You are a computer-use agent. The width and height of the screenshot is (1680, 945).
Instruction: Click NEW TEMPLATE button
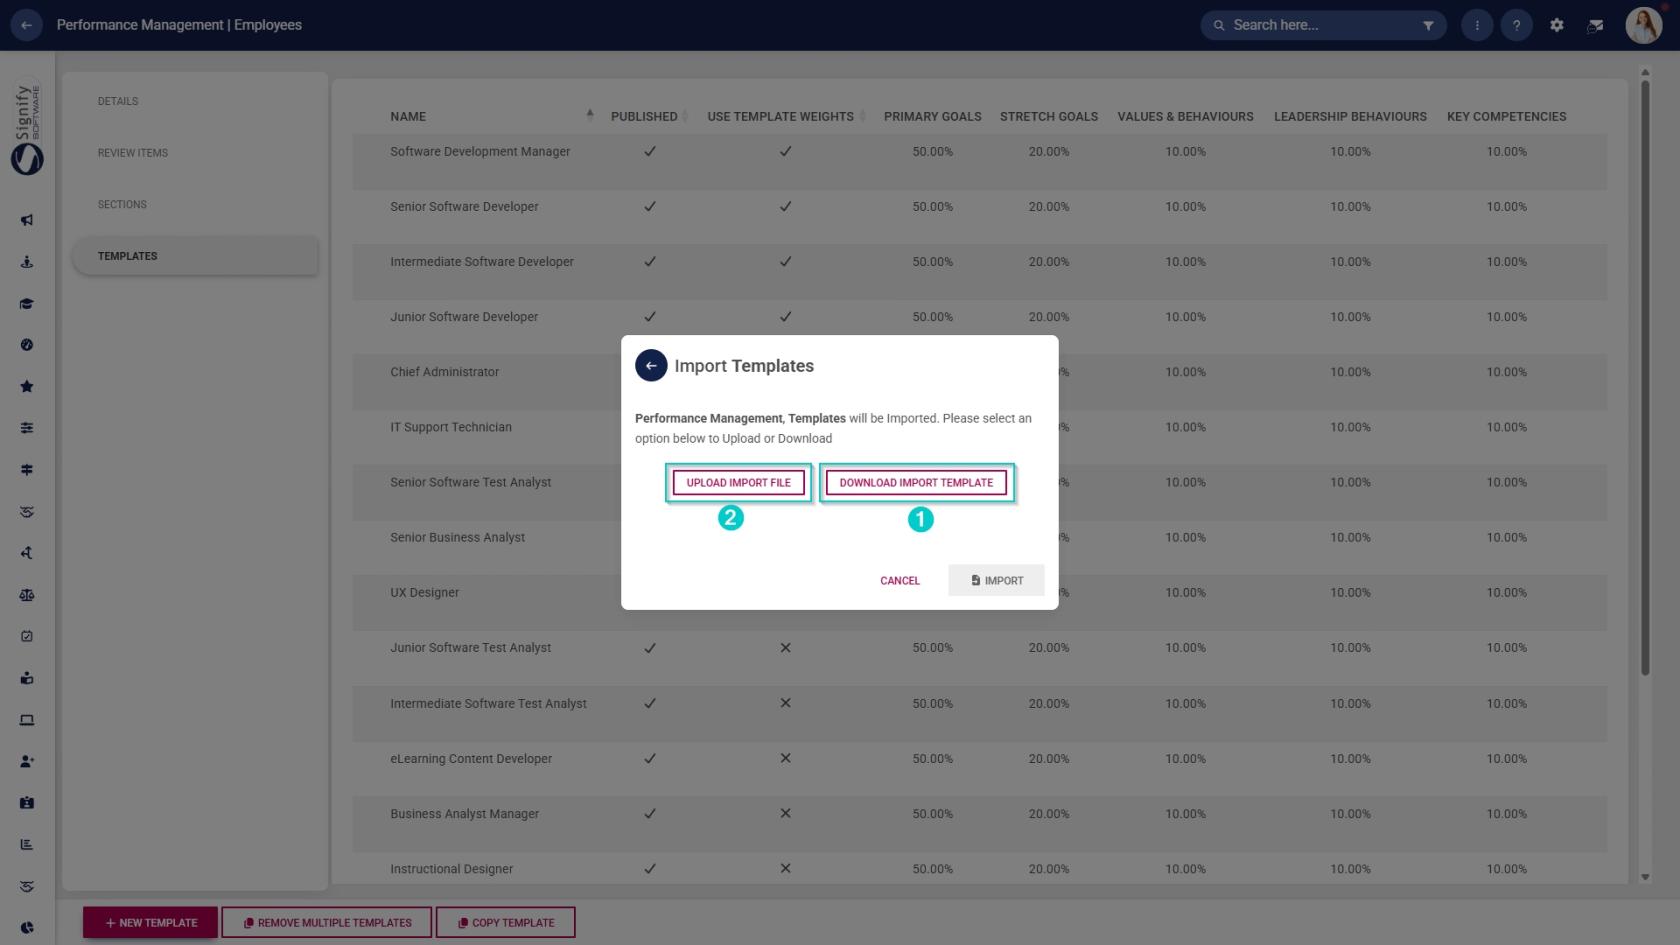tap(151, 923)
